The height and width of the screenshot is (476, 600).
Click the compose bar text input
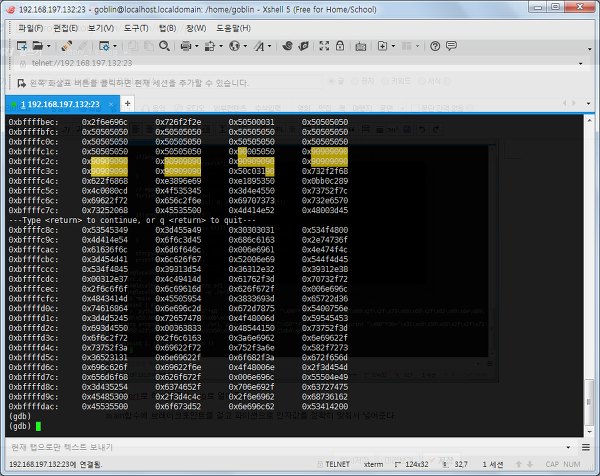[x=285, y=447]
